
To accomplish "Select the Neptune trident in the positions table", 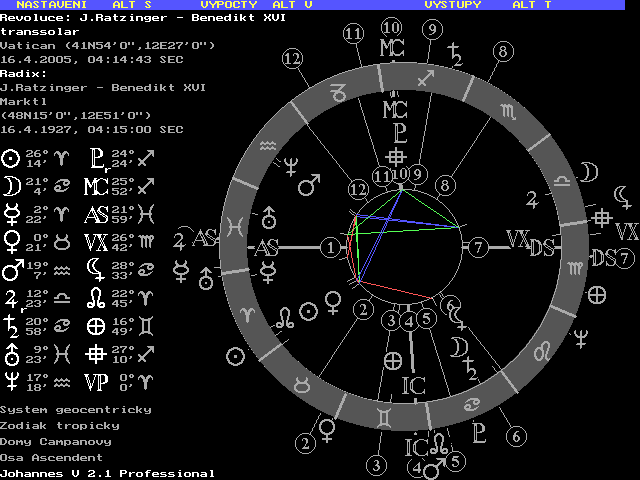I will click(11, 380).
